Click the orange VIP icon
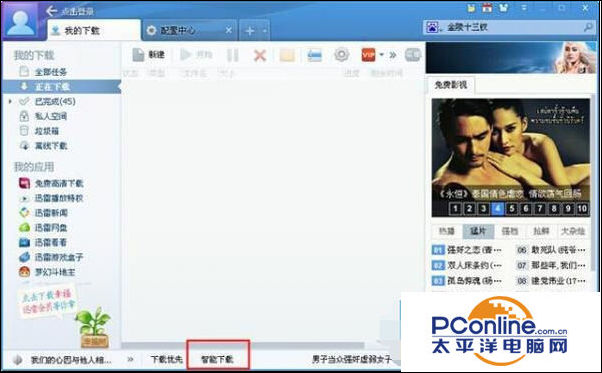Viewport: 602px width, 373px height. pos(368,55)
